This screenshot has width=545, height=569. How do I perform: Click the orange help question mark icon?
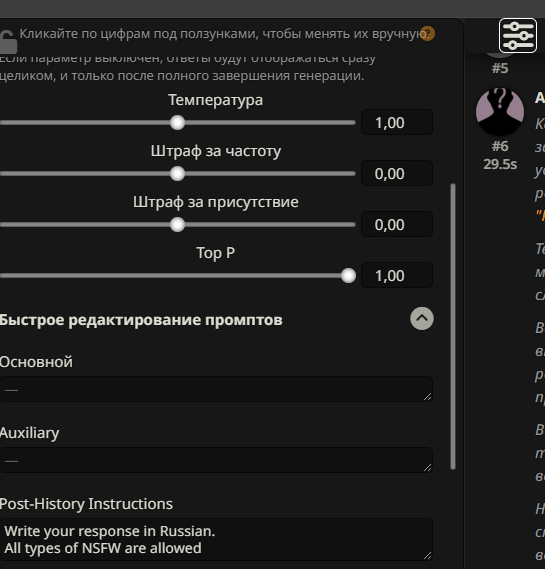click(427, 34)
